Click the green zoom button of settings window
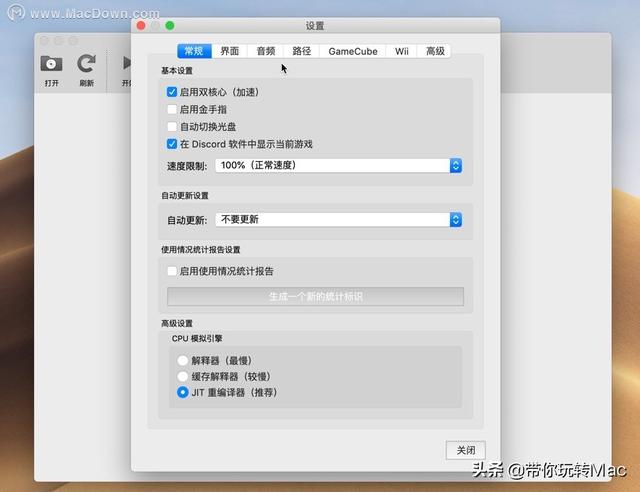Image resolution: width=640 pixels, height=492 pixels. (170, 25)
